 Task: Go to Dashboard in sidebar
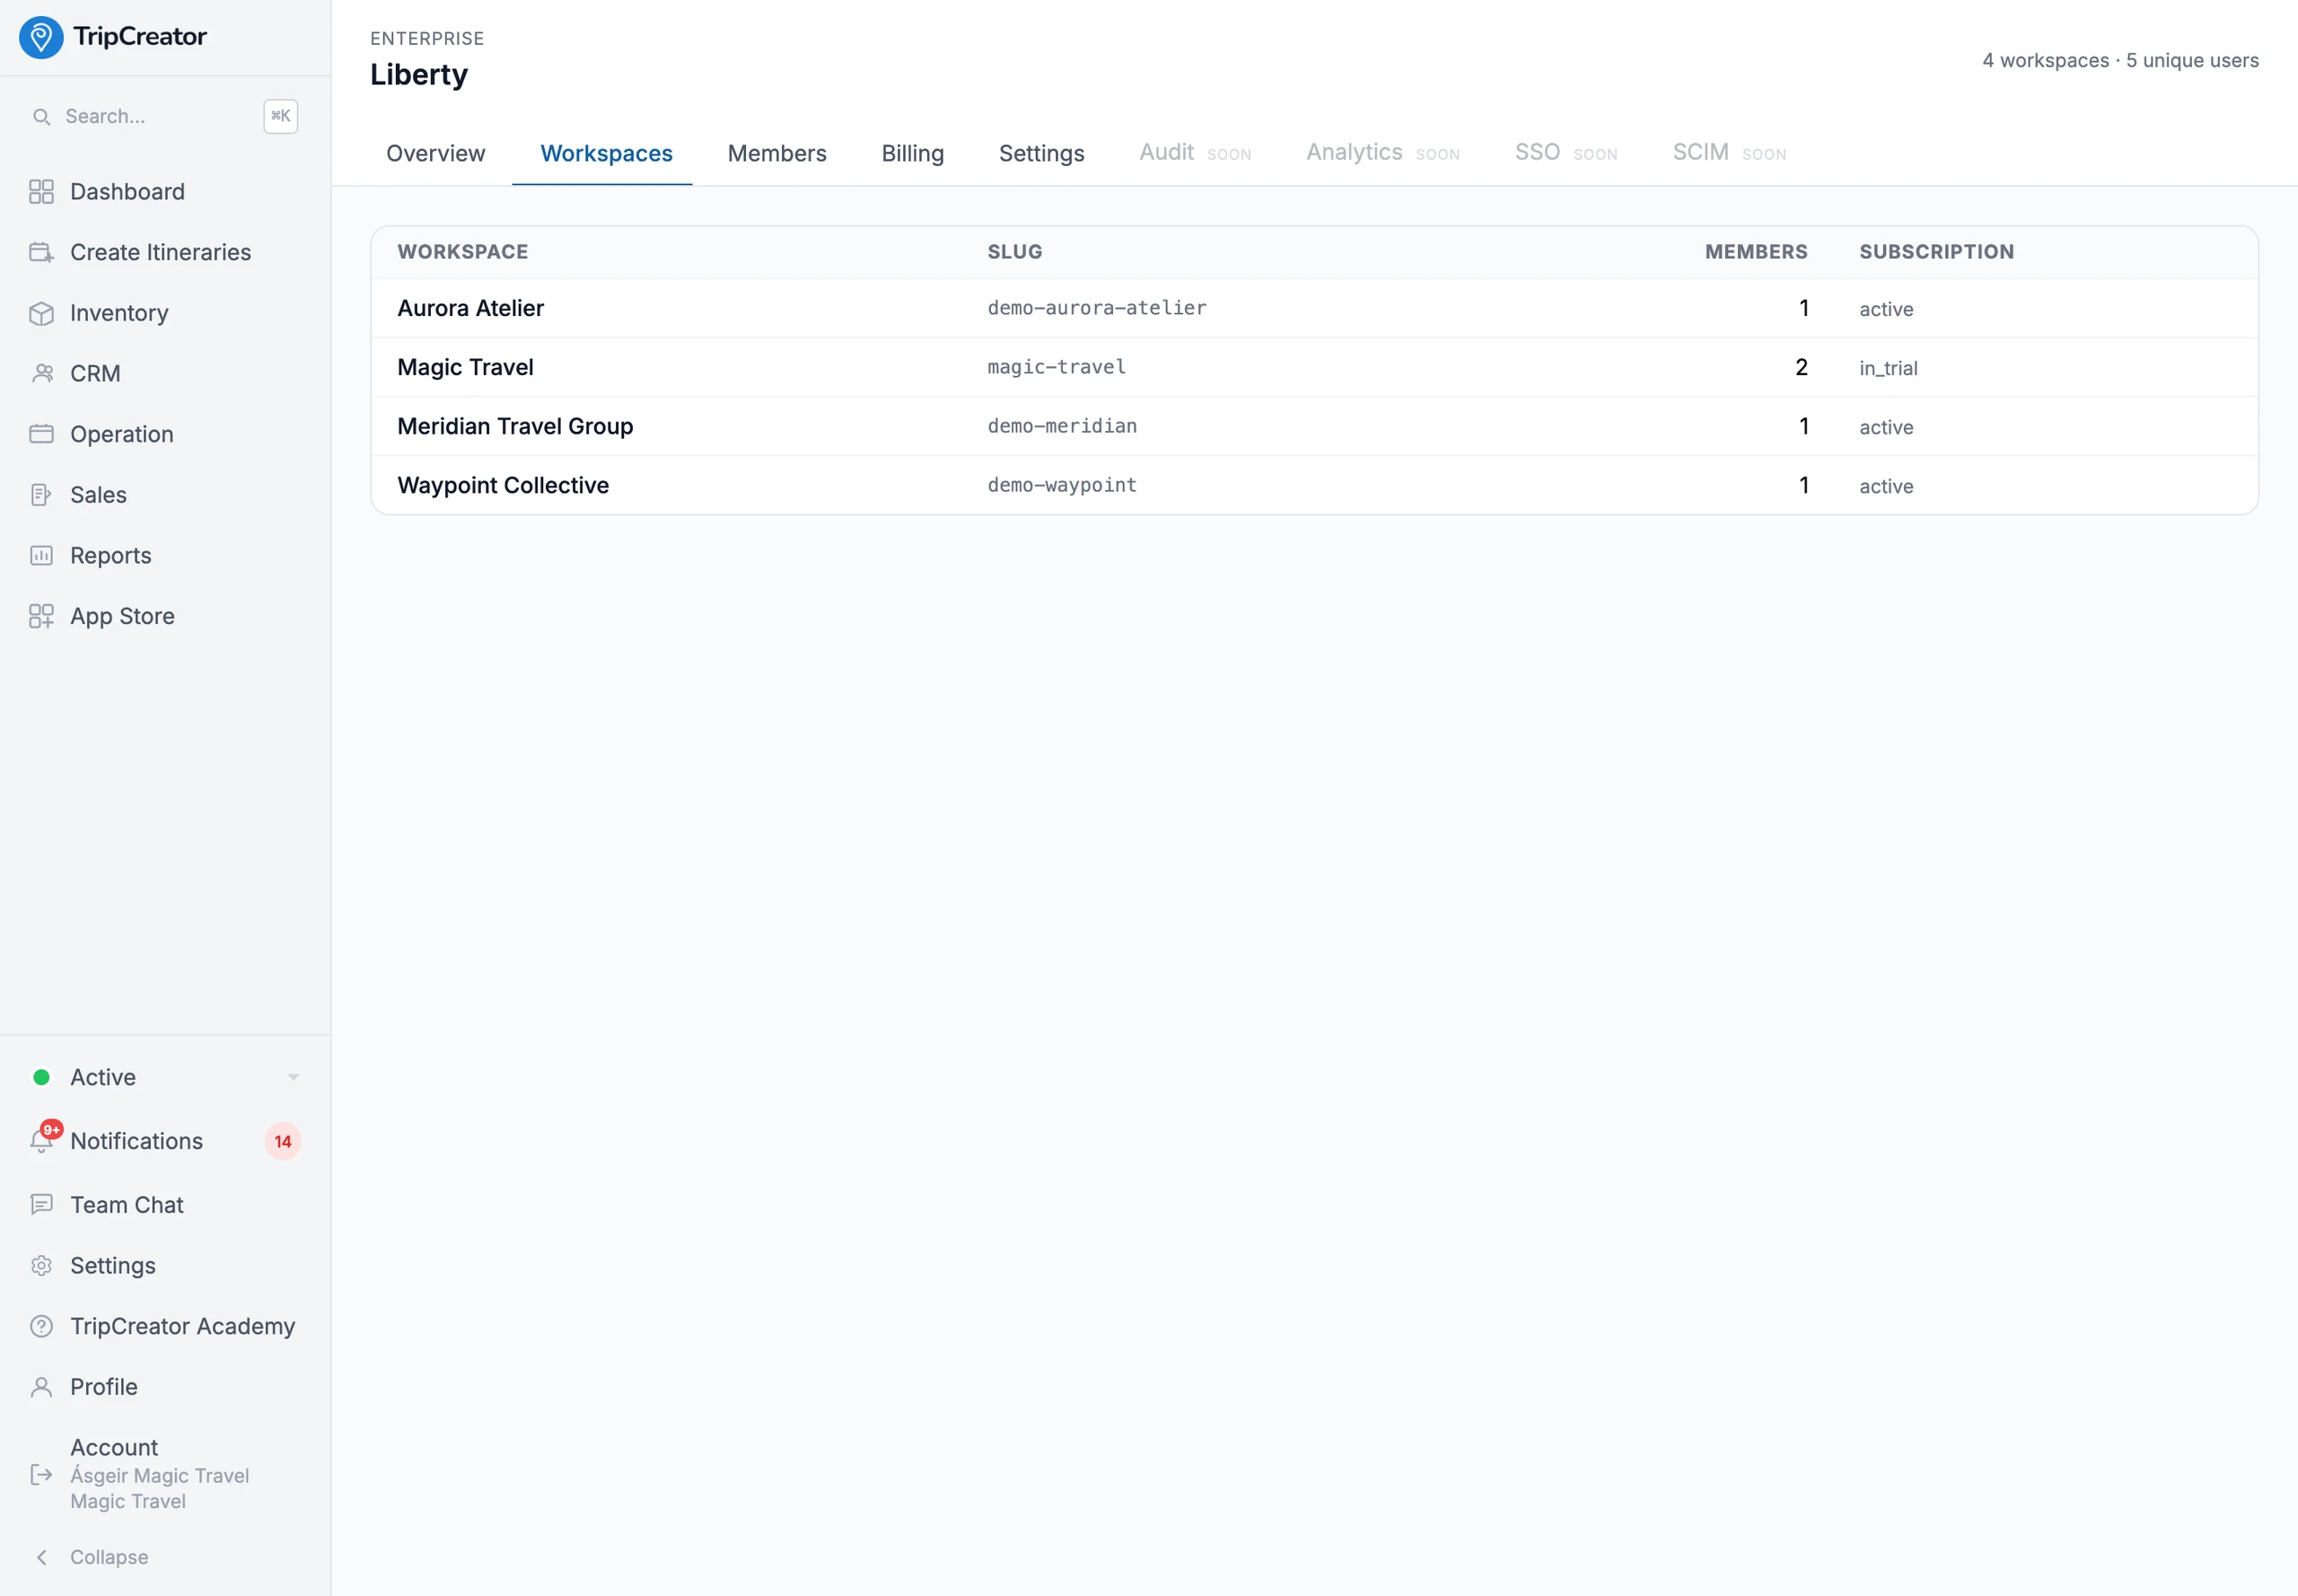pyautogui.click(x=127, y=192)
